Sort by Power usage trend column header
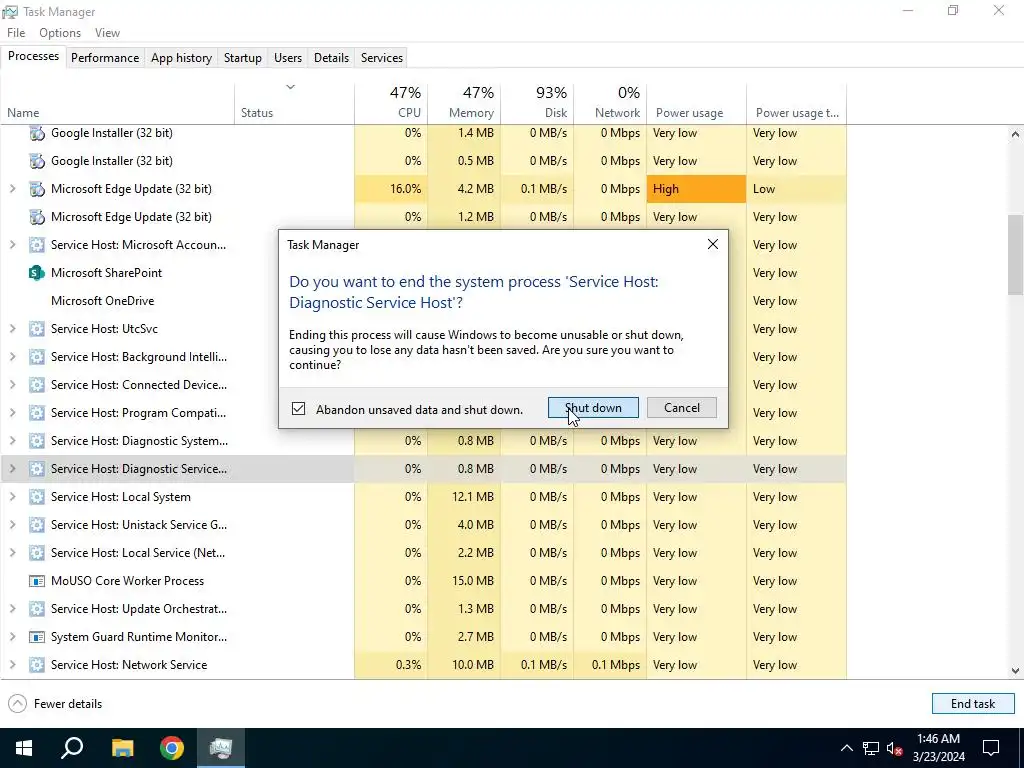1024x768 pixels. 797,103
